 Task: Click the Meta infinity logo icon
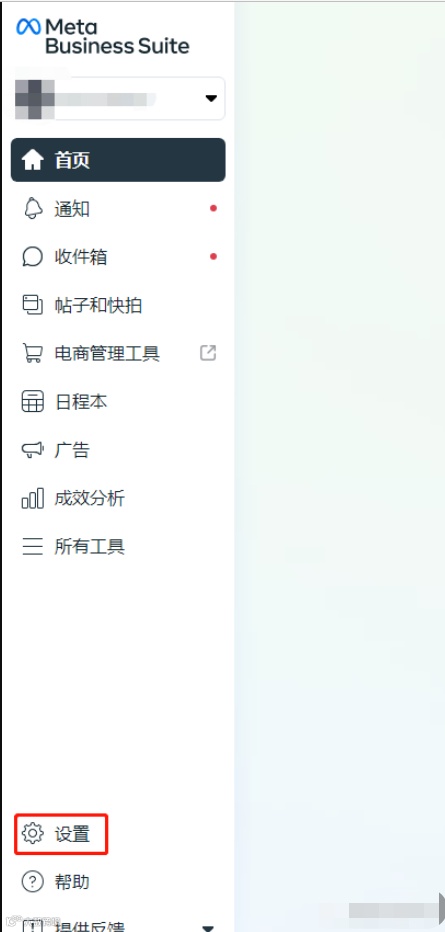tap(29, 27)
